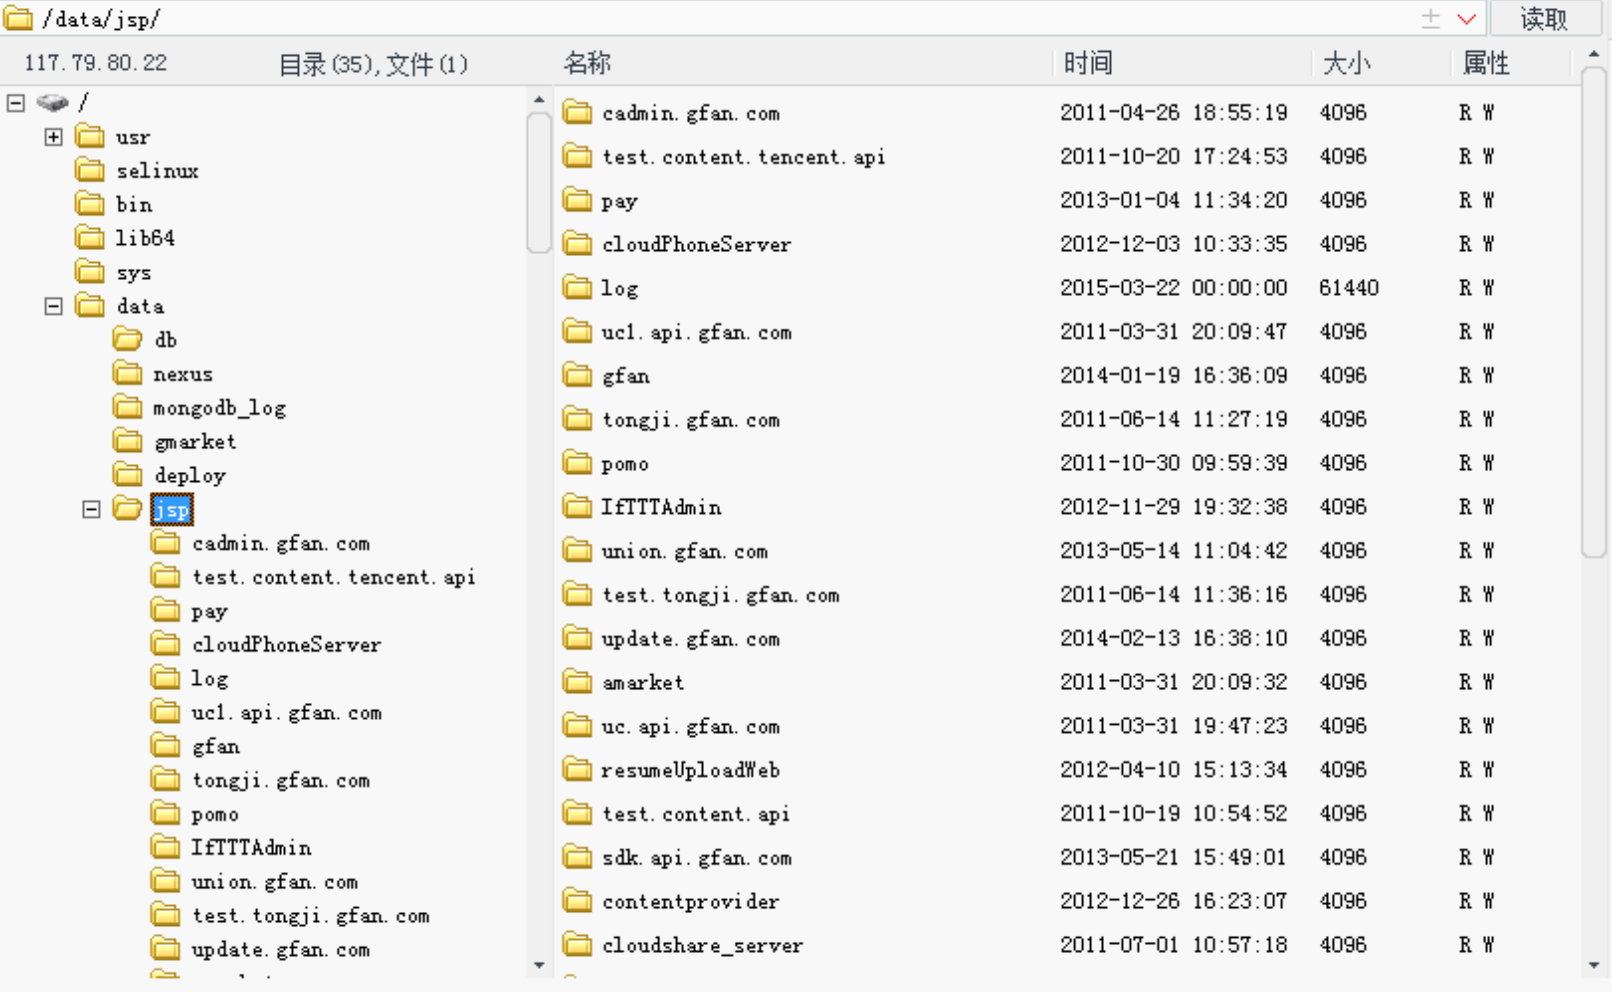Select db folder icon under data
The height and width of the screenshot is (992, 1612).
[x=128, y=339]
